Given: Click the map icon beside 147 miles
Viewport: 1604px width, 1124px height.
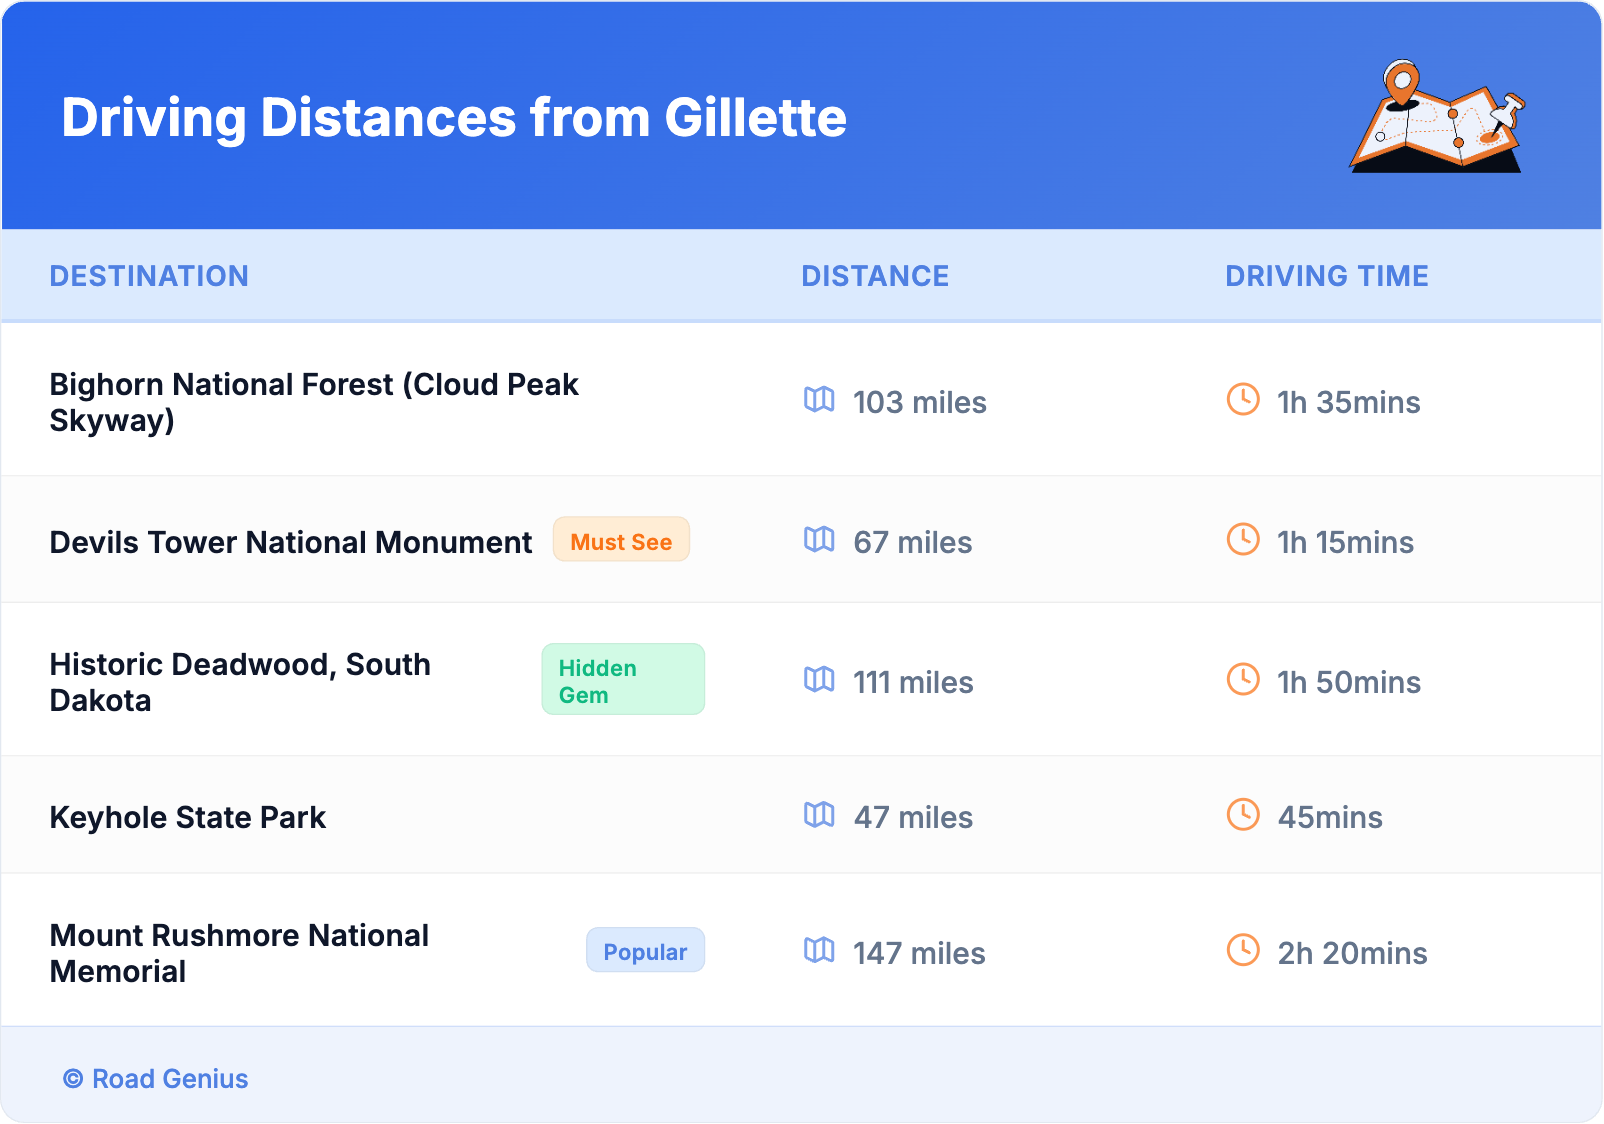Looking at the screenshot, I should coord(819,950).
